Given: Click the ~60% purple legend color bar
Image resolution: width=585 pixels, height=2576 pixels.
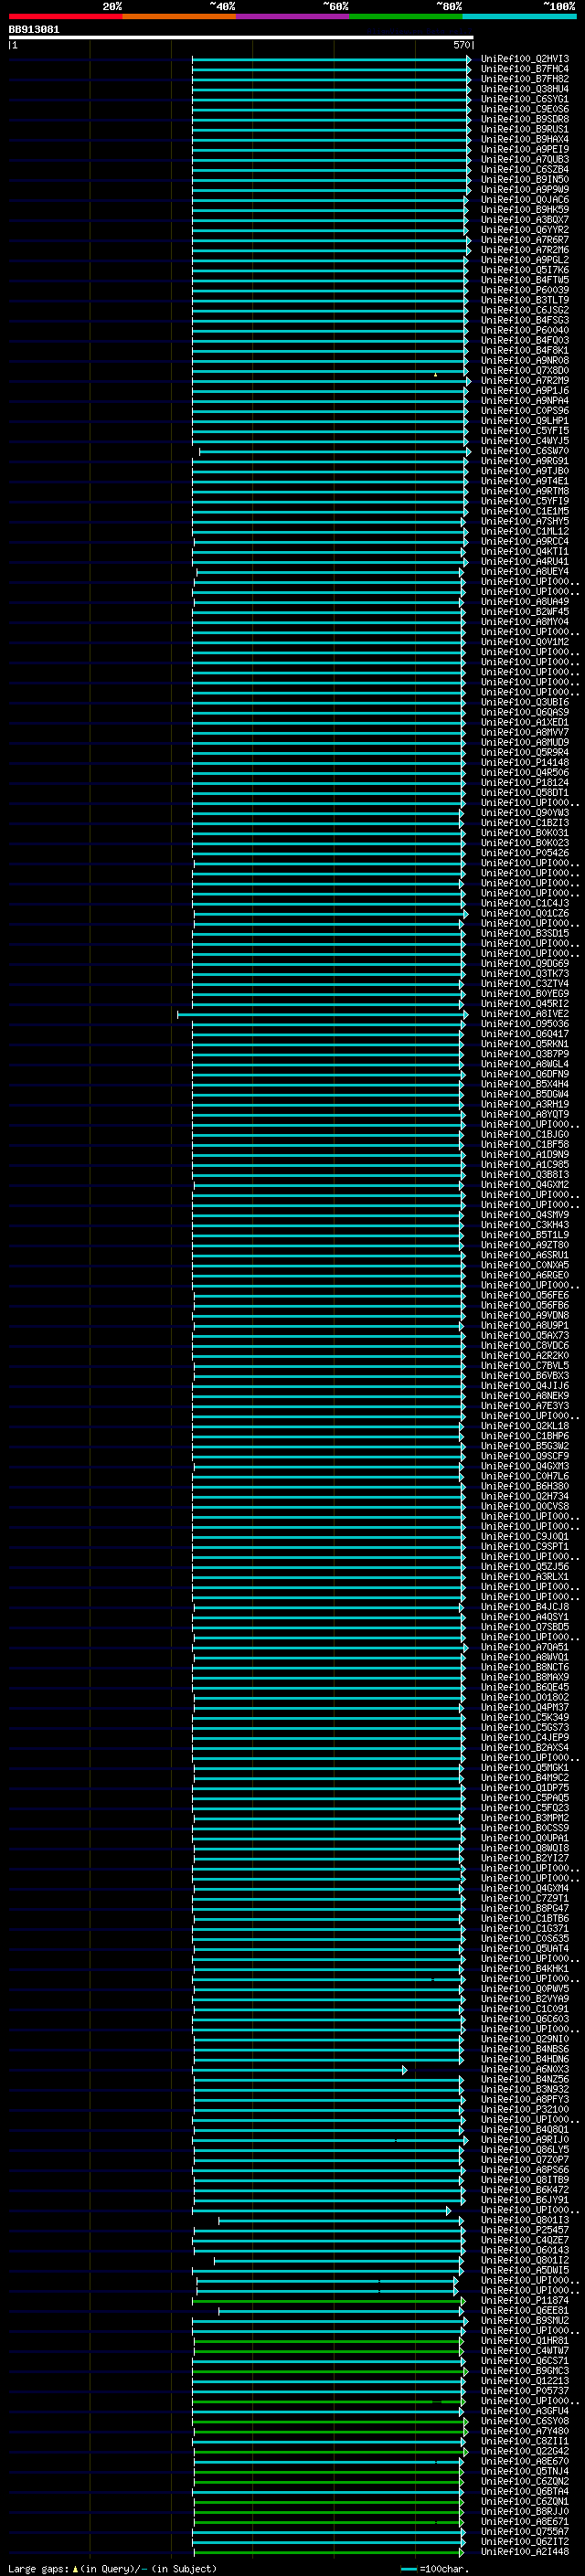Looking at the screenshot, I should (293, 16).
